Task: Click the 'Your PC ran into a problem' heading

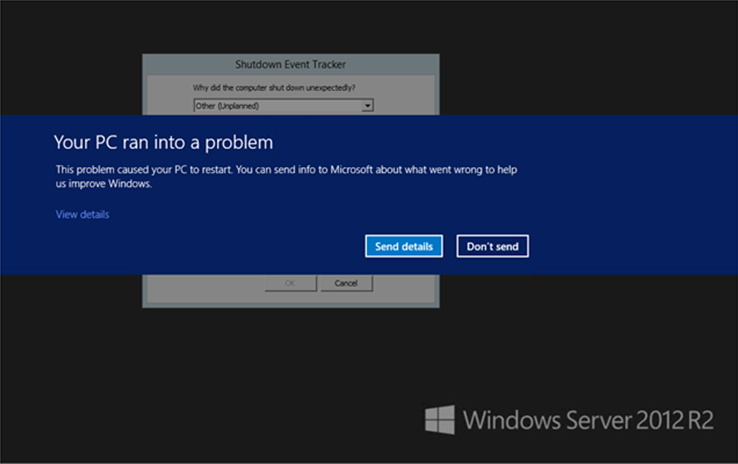Action: pyautogui.click(x=164, y=142)
